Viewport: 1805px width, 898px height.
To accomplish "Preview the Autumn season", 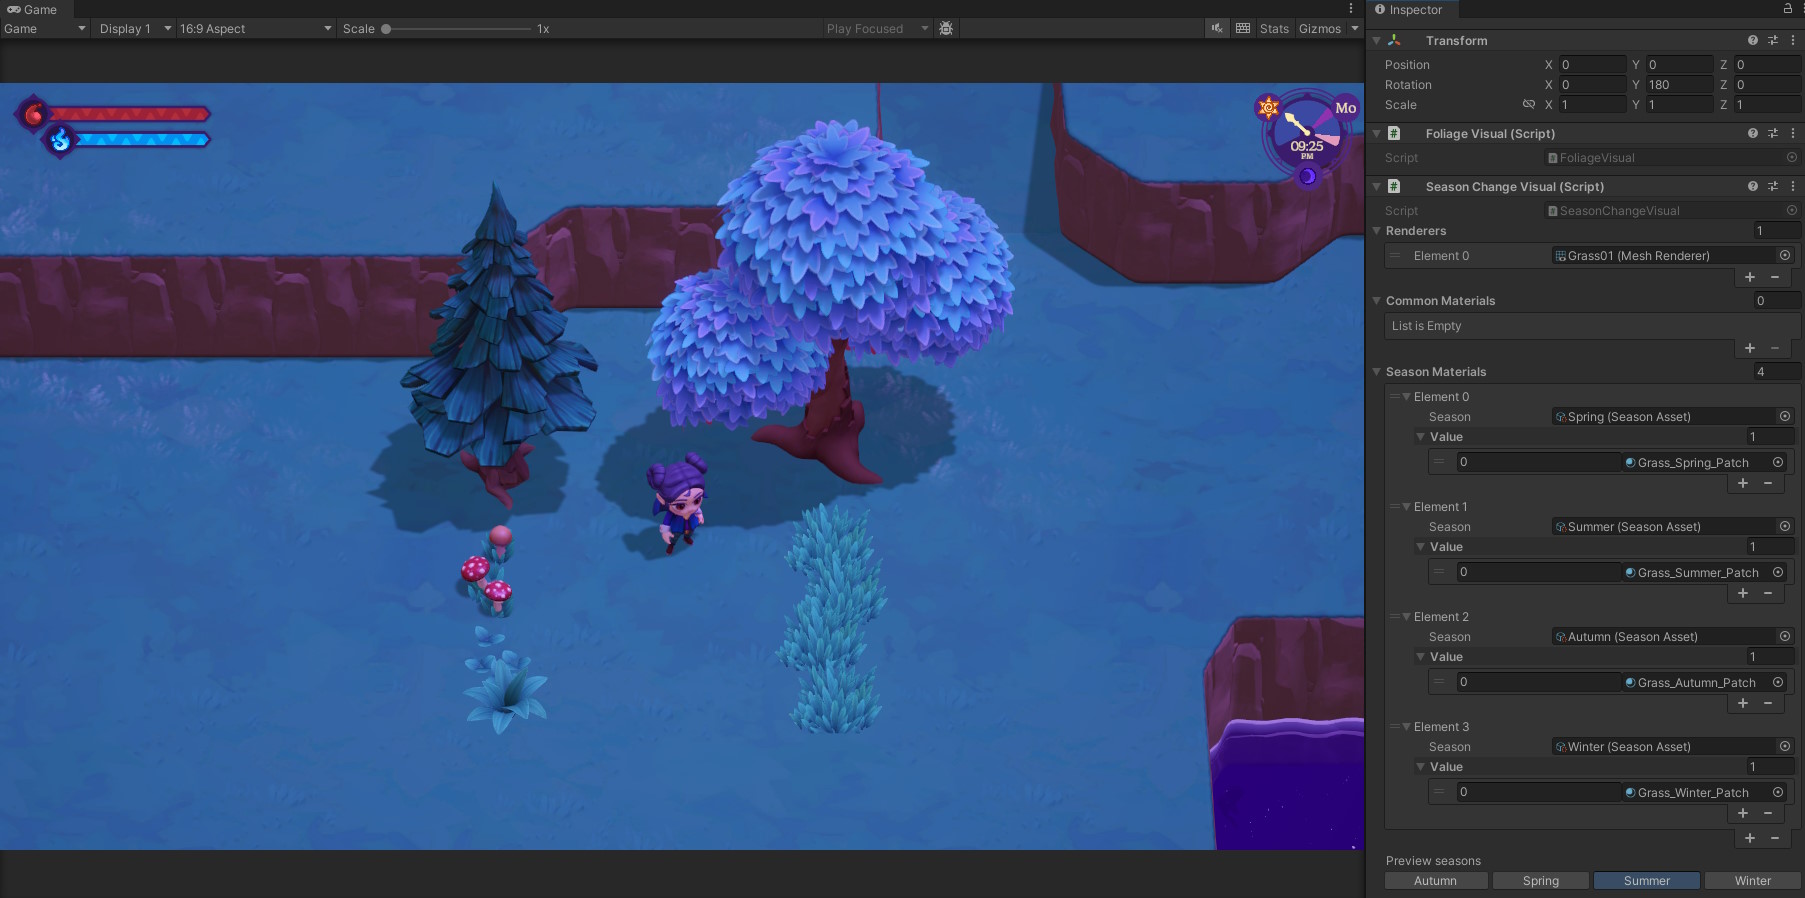I will [x=1435, y=881].
